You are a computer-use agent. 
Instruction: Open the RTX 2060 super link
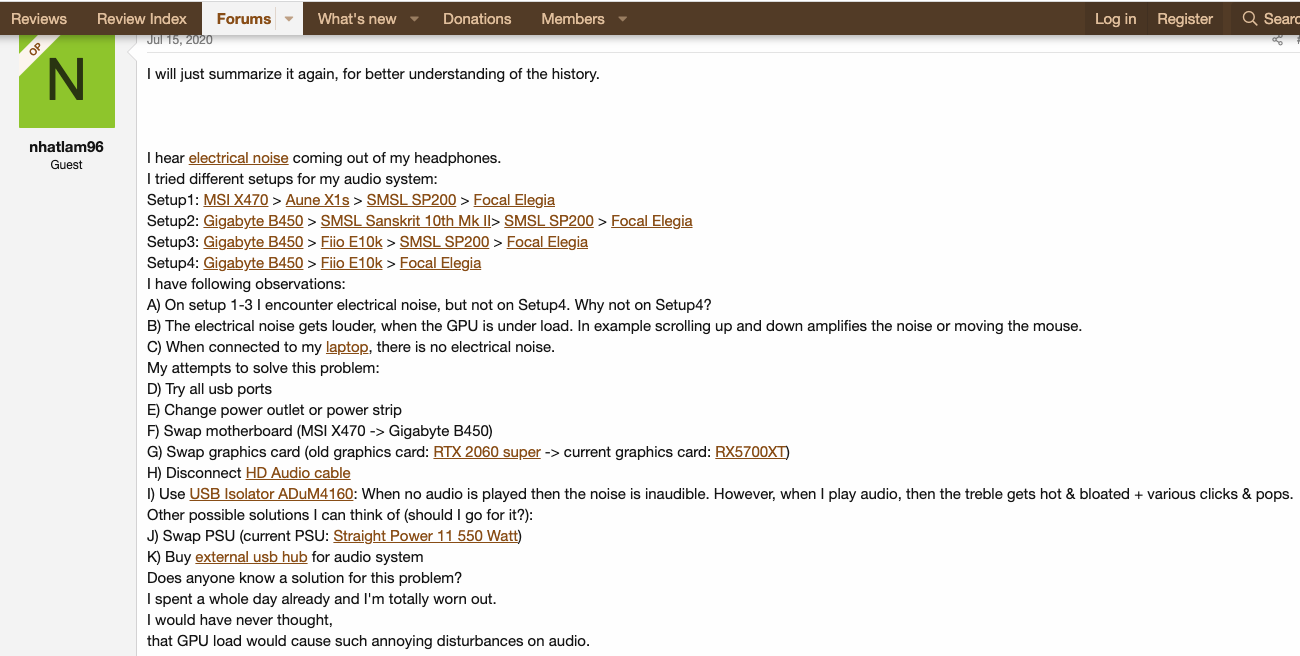(487, 452)
